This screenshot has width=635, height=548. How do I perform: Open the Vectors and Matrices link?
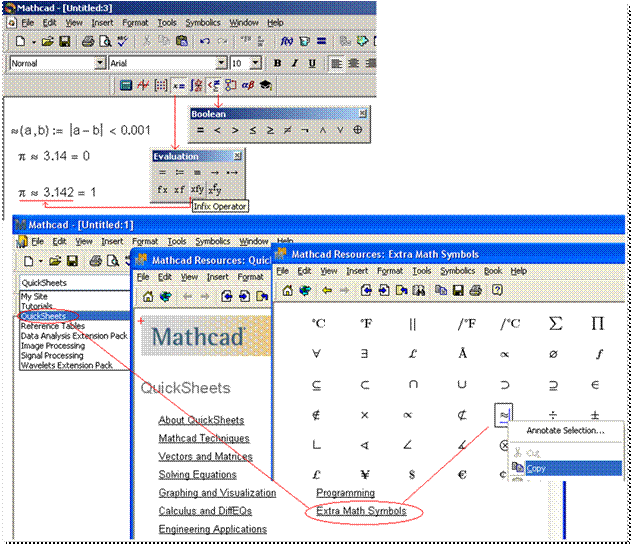(205, 456)
